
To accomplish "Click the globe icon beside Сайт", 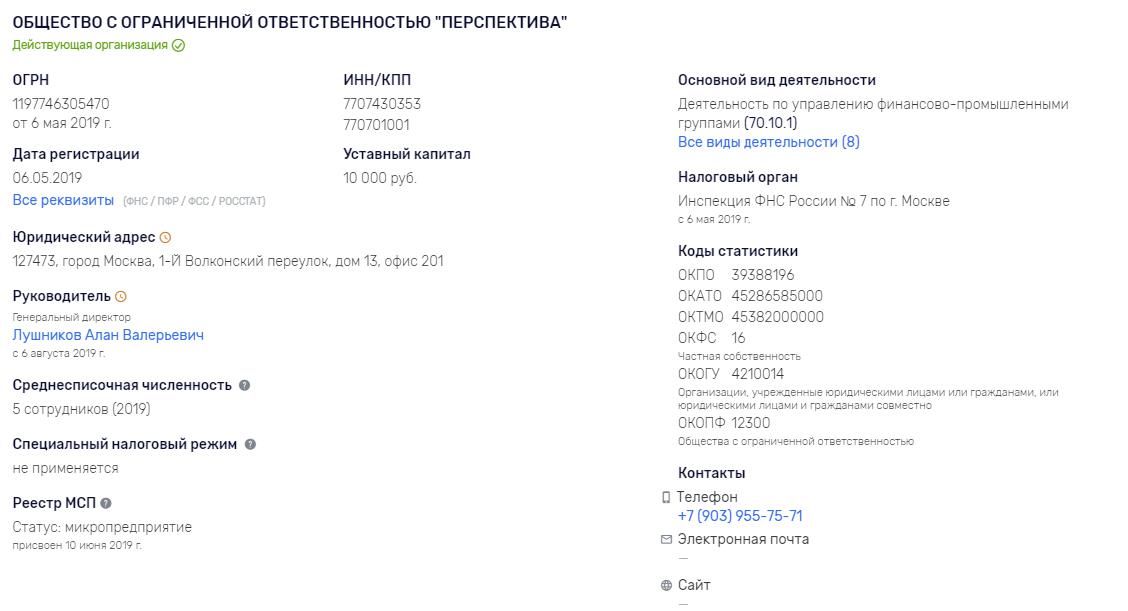I will pyautogui.click(x=666, y=585).
